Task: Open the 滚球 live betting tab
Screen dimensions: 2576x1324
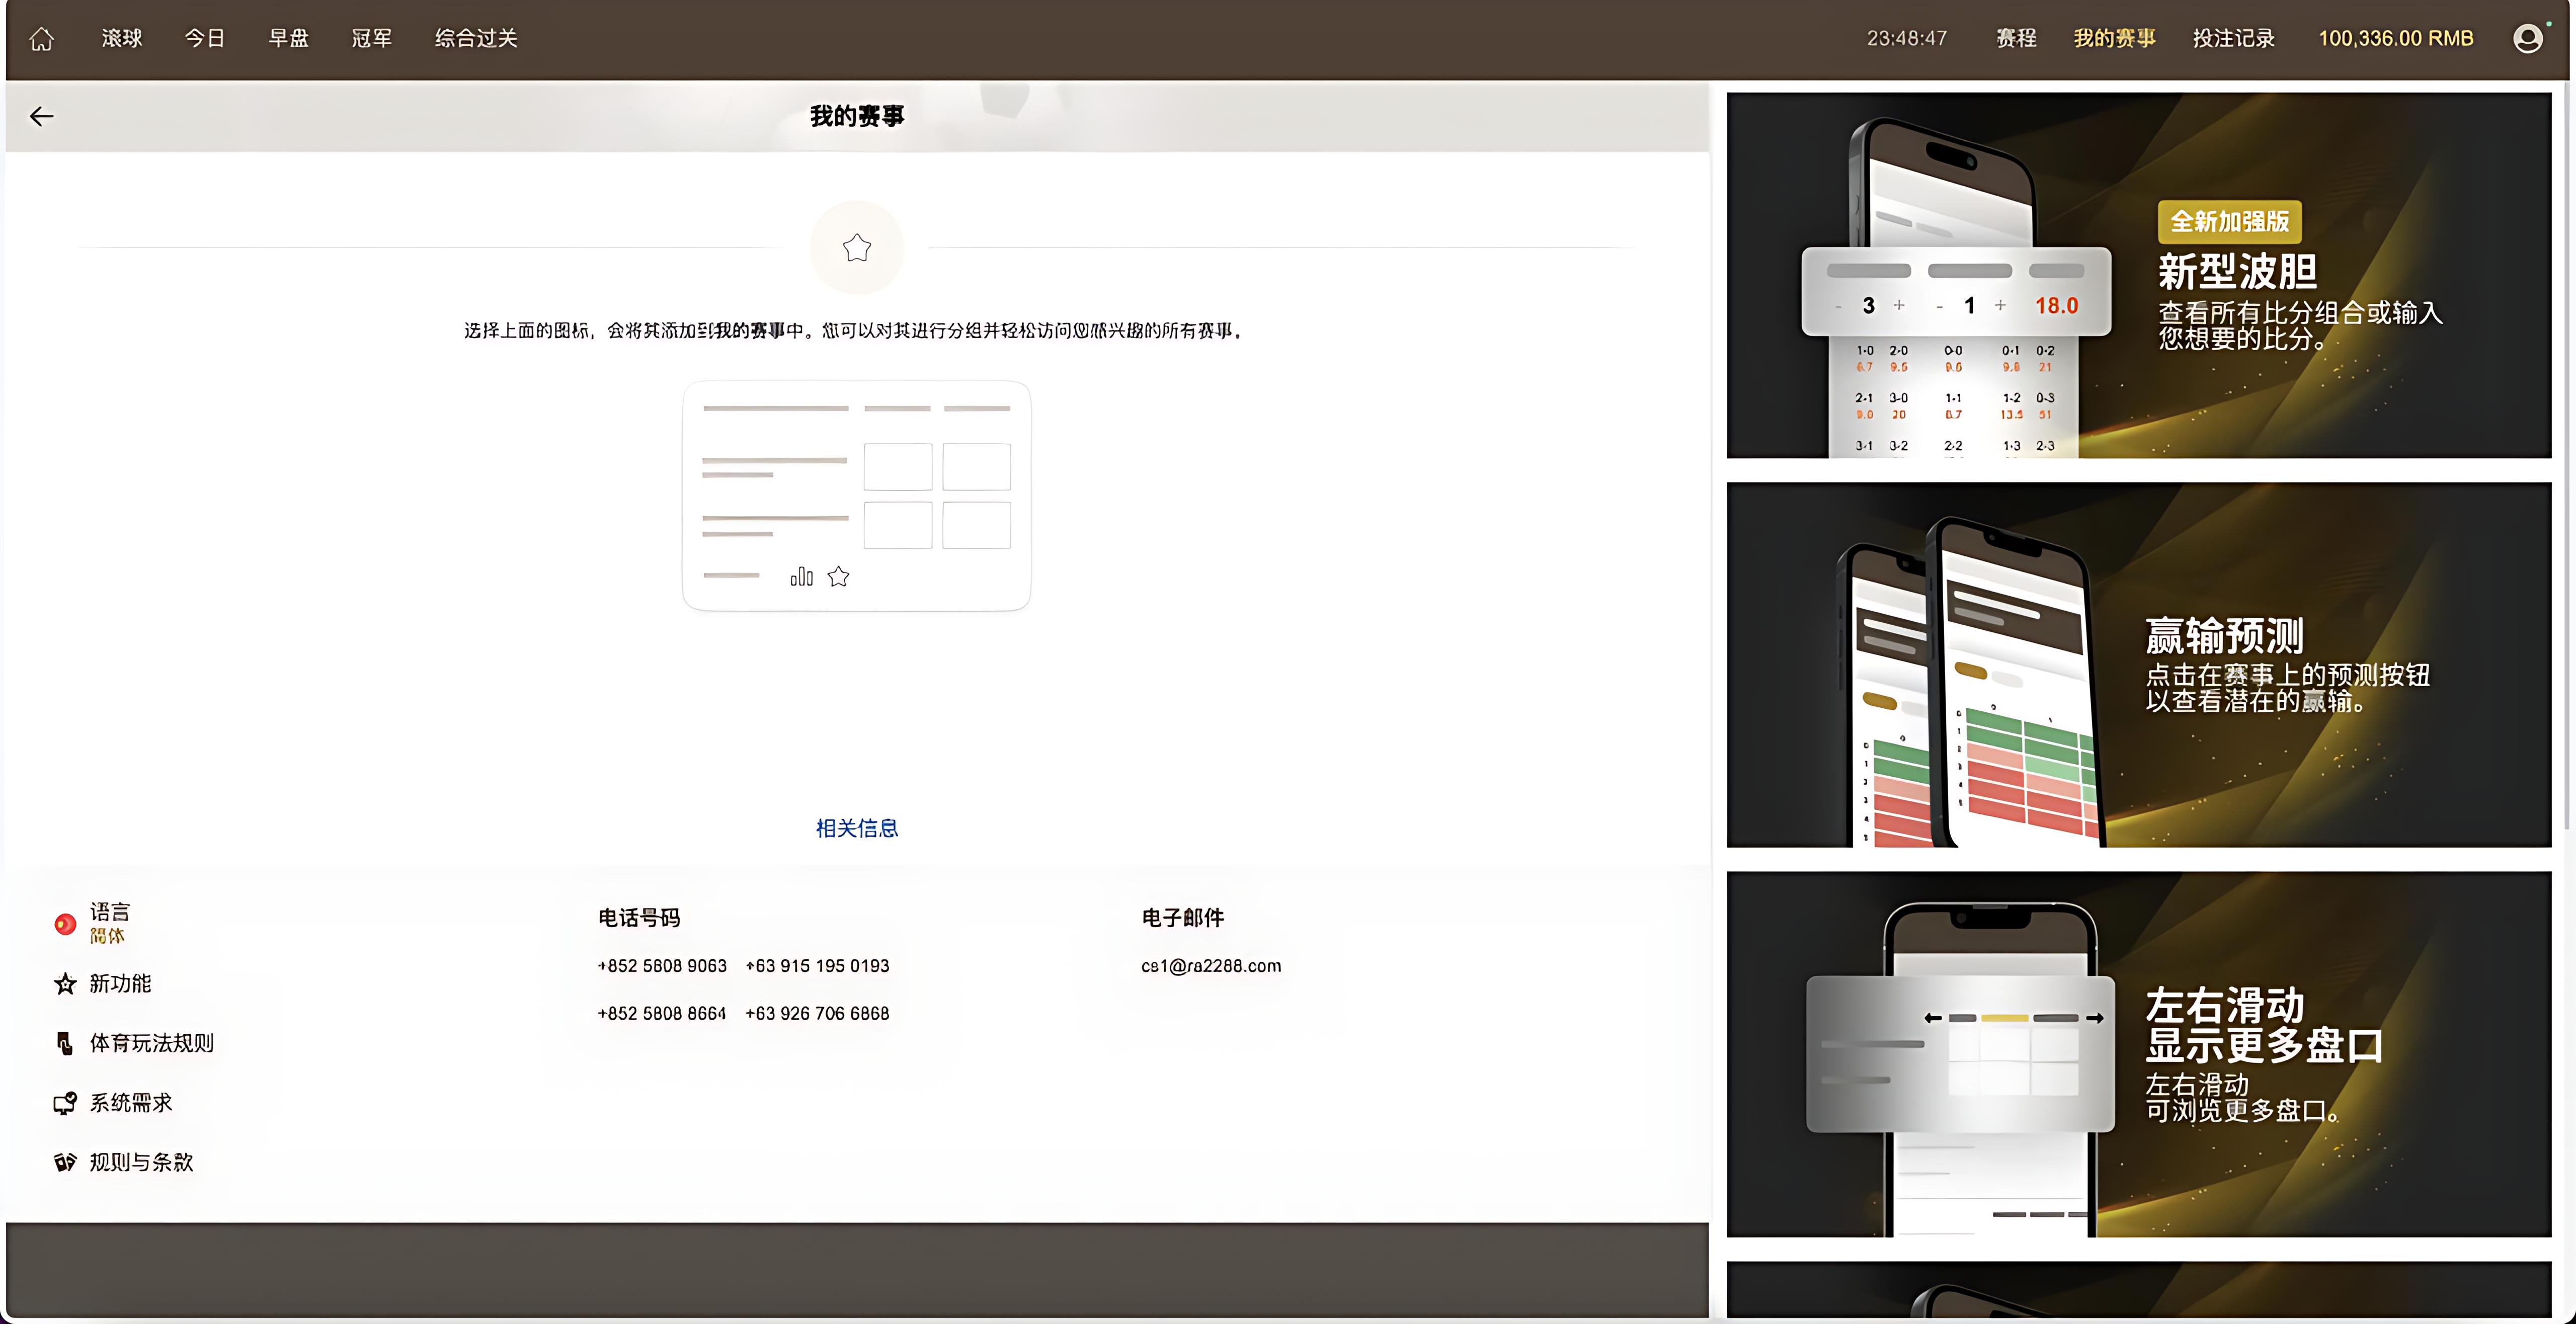Action: click(122, 38)
